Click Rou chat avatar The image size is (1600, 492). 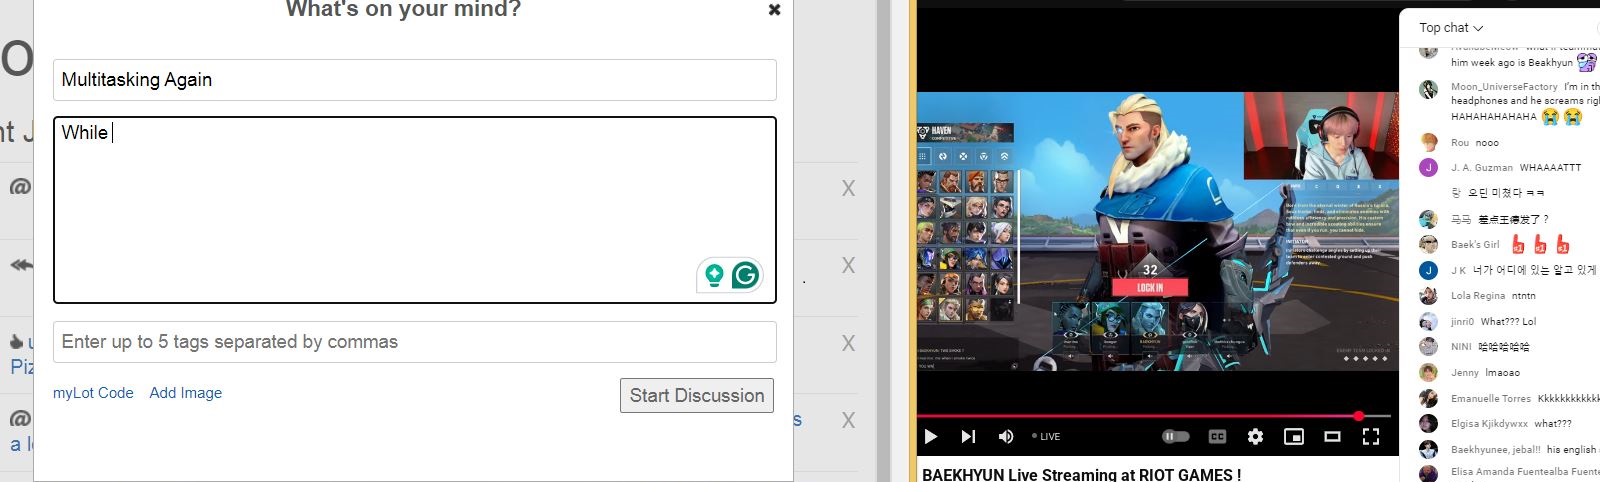tap(1429, 142)
